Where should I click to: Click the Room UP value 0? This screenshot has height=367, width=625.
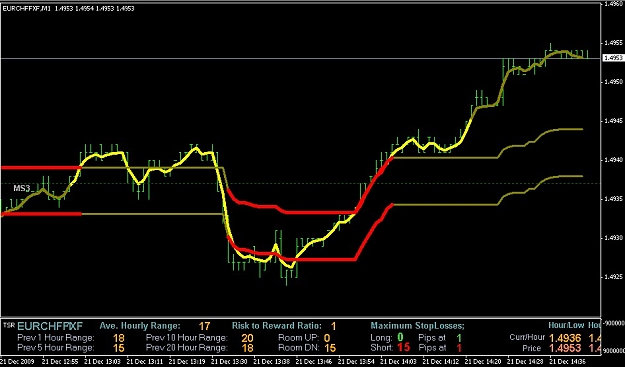pos(327,338)
